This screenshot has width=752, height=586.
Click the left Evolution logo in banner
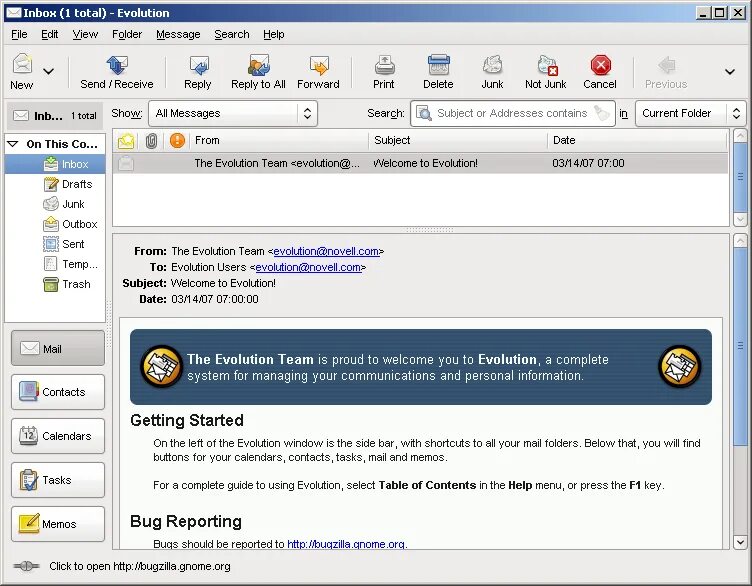[161, 366]
